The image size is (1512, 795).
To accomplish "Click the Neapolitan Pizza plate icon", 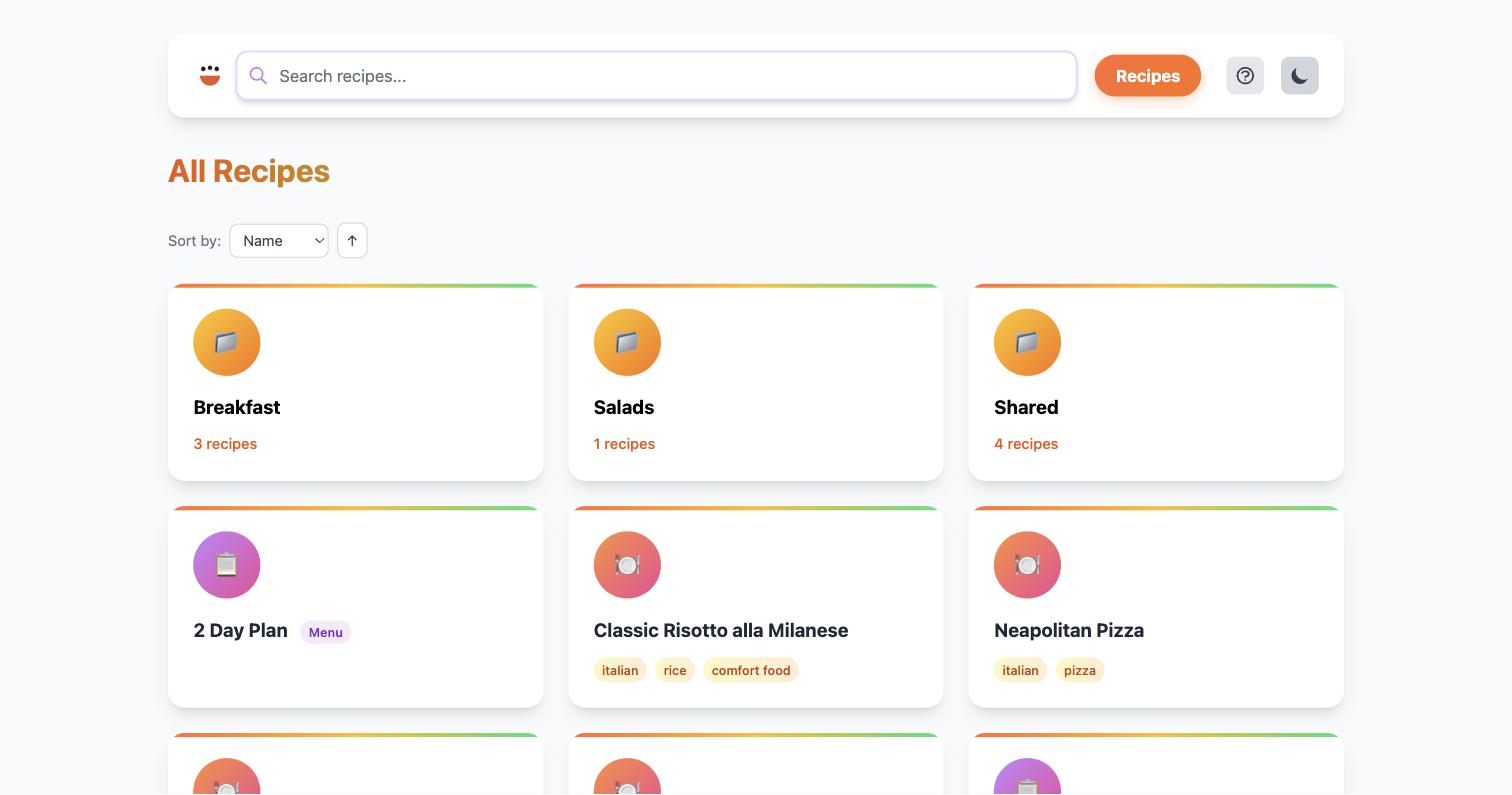I will tap(1027, 565).
